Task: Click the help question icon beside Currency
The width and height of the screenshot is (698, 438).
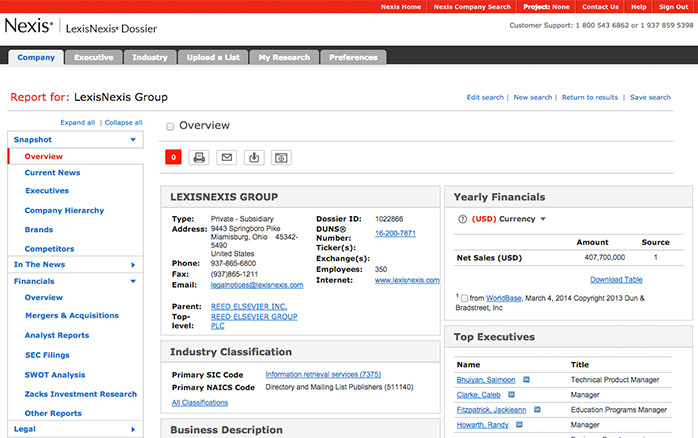Action: tap(463, 219)
